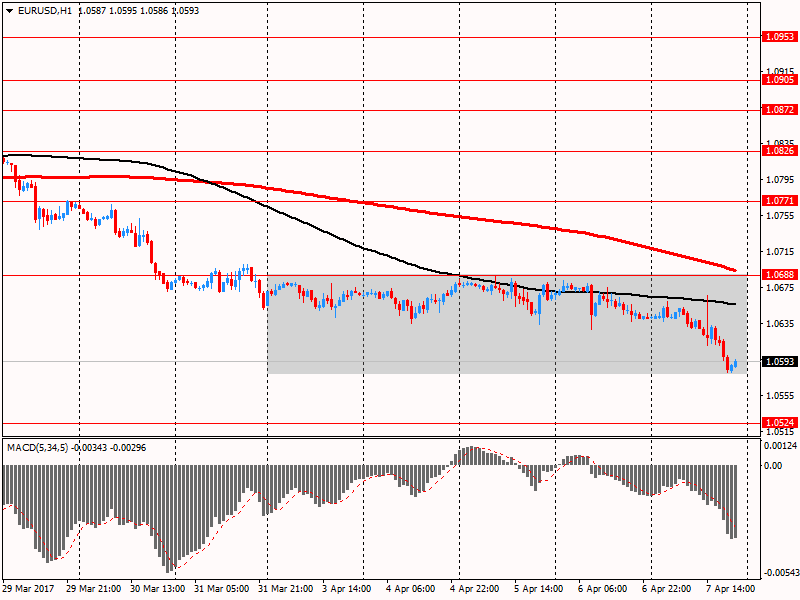Select the 1.0524 red price level label
This screenshot has width=800, height=600.
click(x=779, y=423)
